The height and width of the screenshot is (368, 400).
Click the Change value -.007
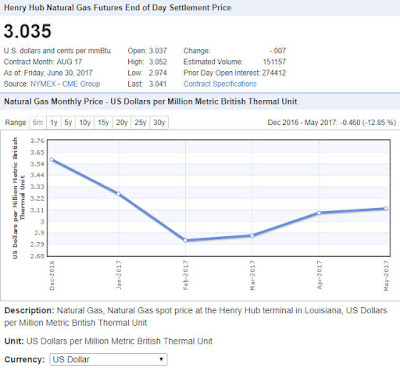click(278, 51)
